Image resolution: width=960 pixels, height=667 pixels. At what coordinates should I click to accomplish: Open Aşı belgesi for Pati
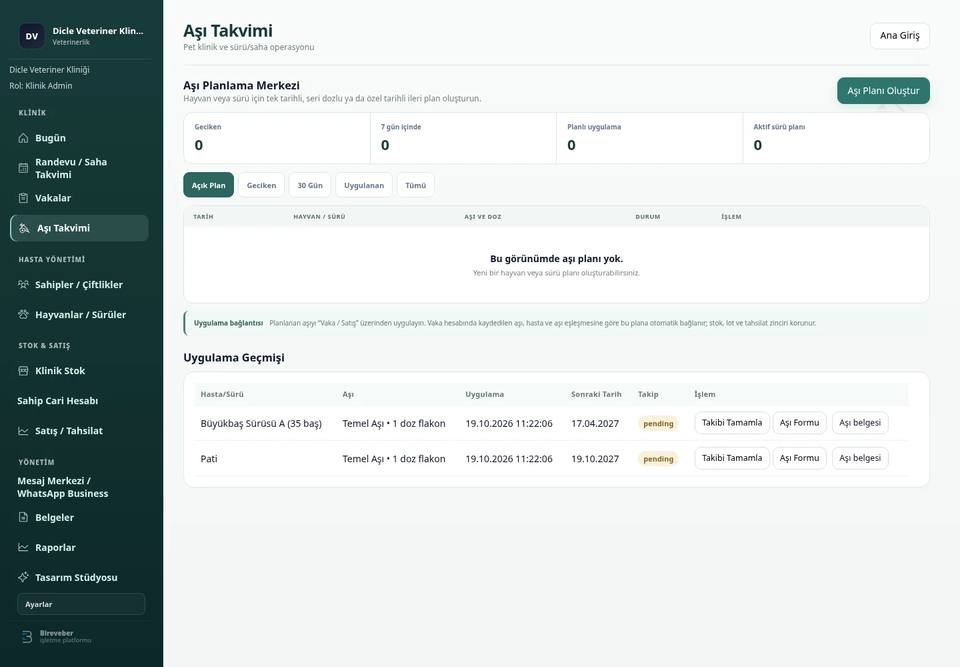pos(860,458)
